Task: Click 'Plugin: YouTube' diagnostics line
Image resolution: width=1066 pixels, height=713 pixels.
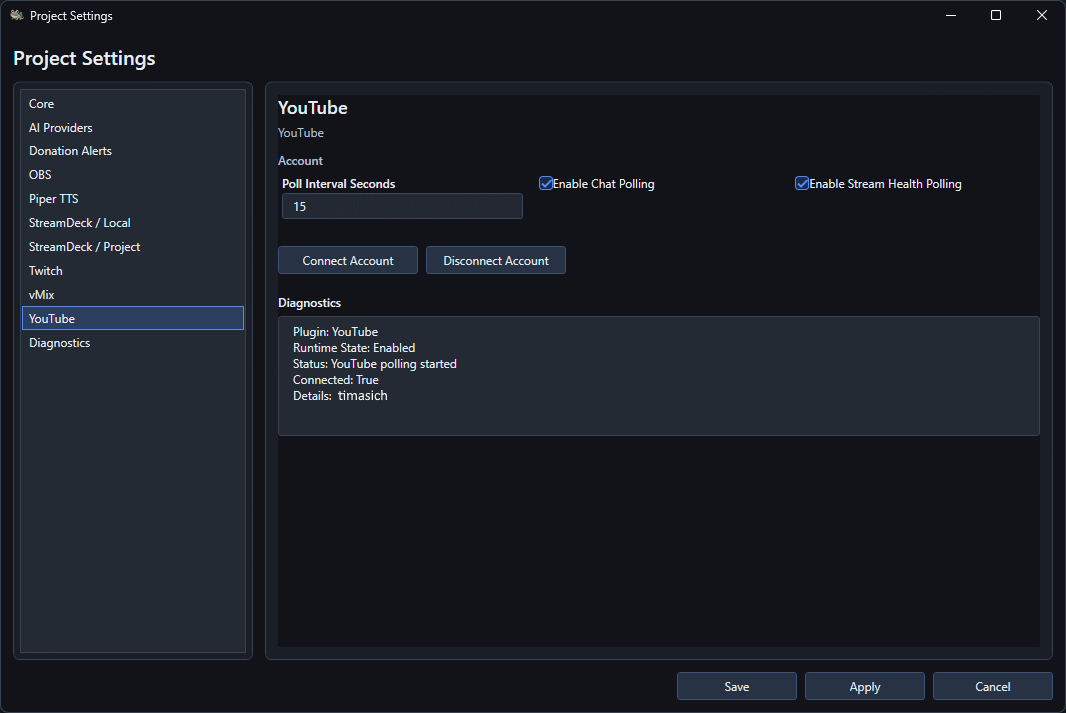Action: [335, 332]
